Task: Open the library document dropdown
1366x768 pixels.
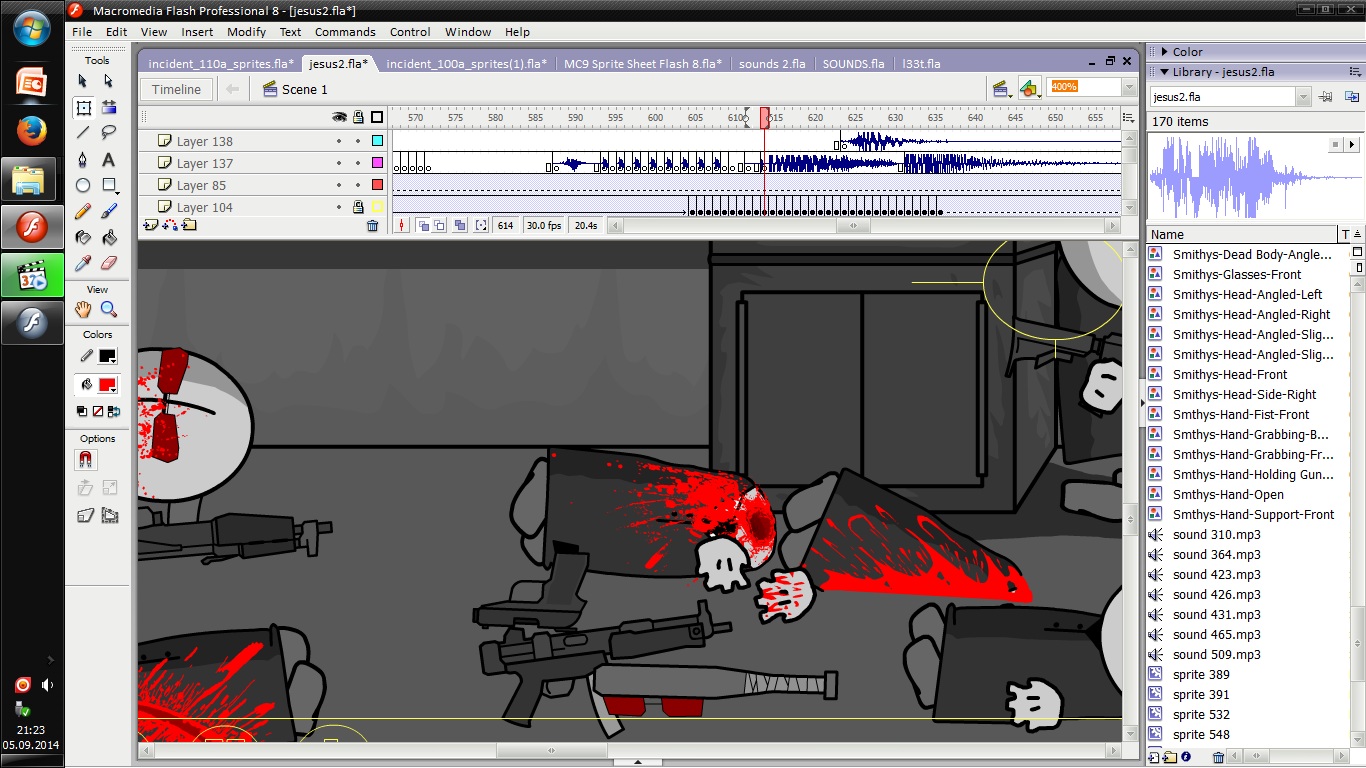Action: click(1303, 97)
